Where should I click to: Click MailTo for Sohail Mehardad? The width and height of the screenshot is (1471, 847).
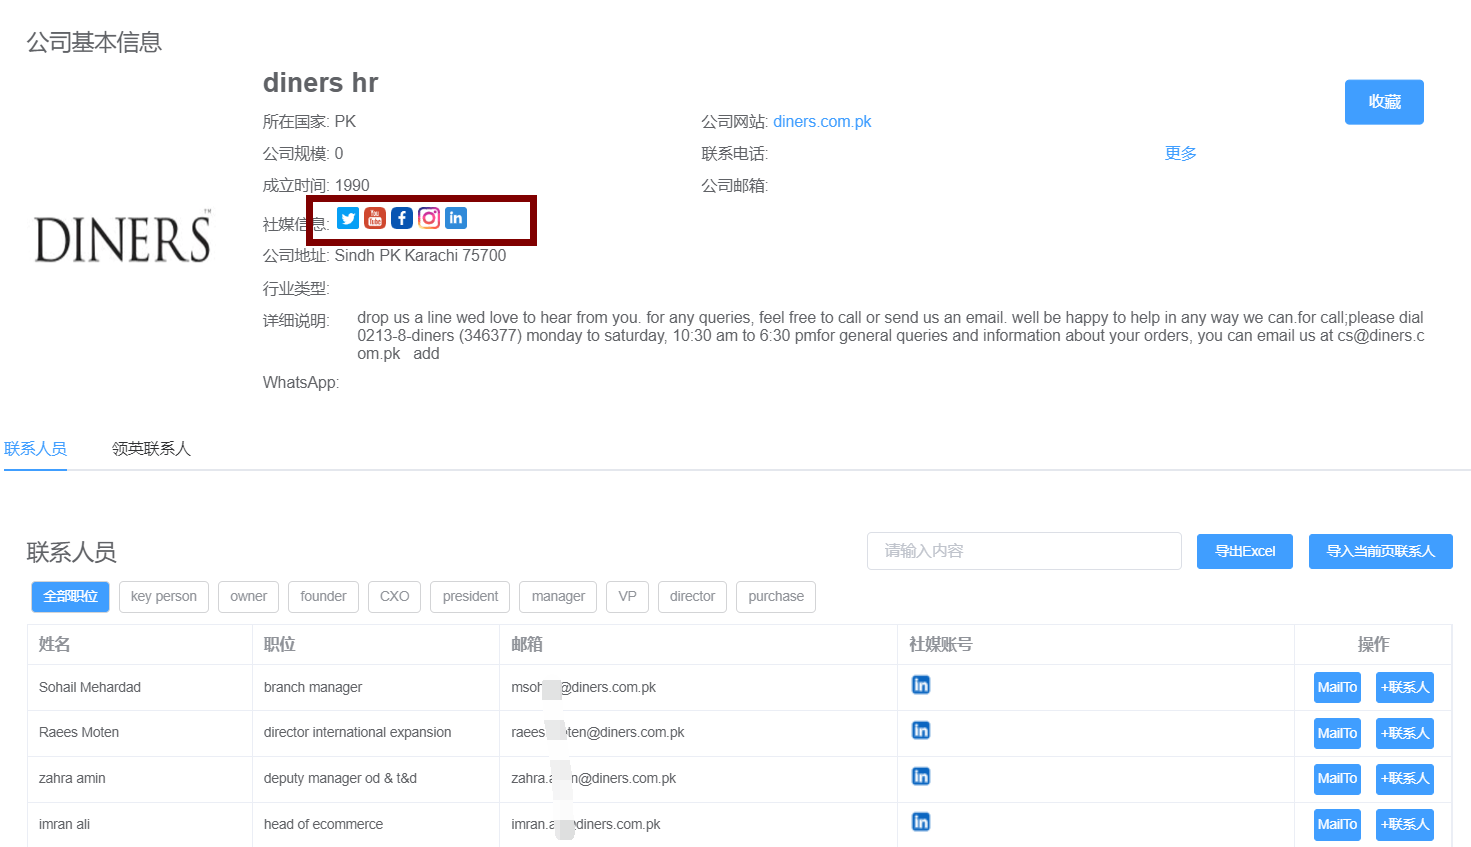coord(1337,687)
